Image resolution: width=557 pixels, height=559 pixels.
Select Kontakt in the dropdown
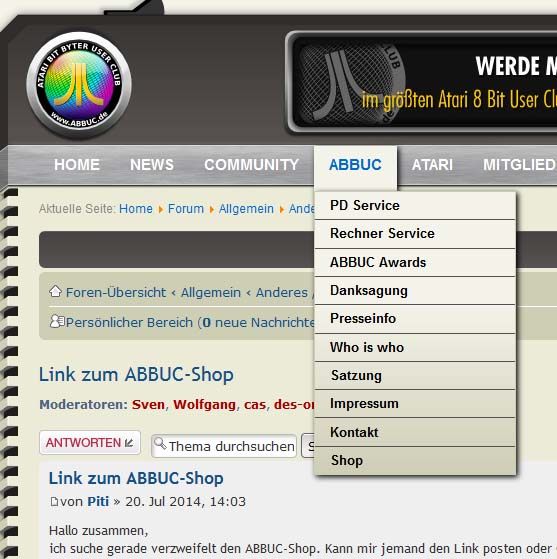[x=415, y=432]
